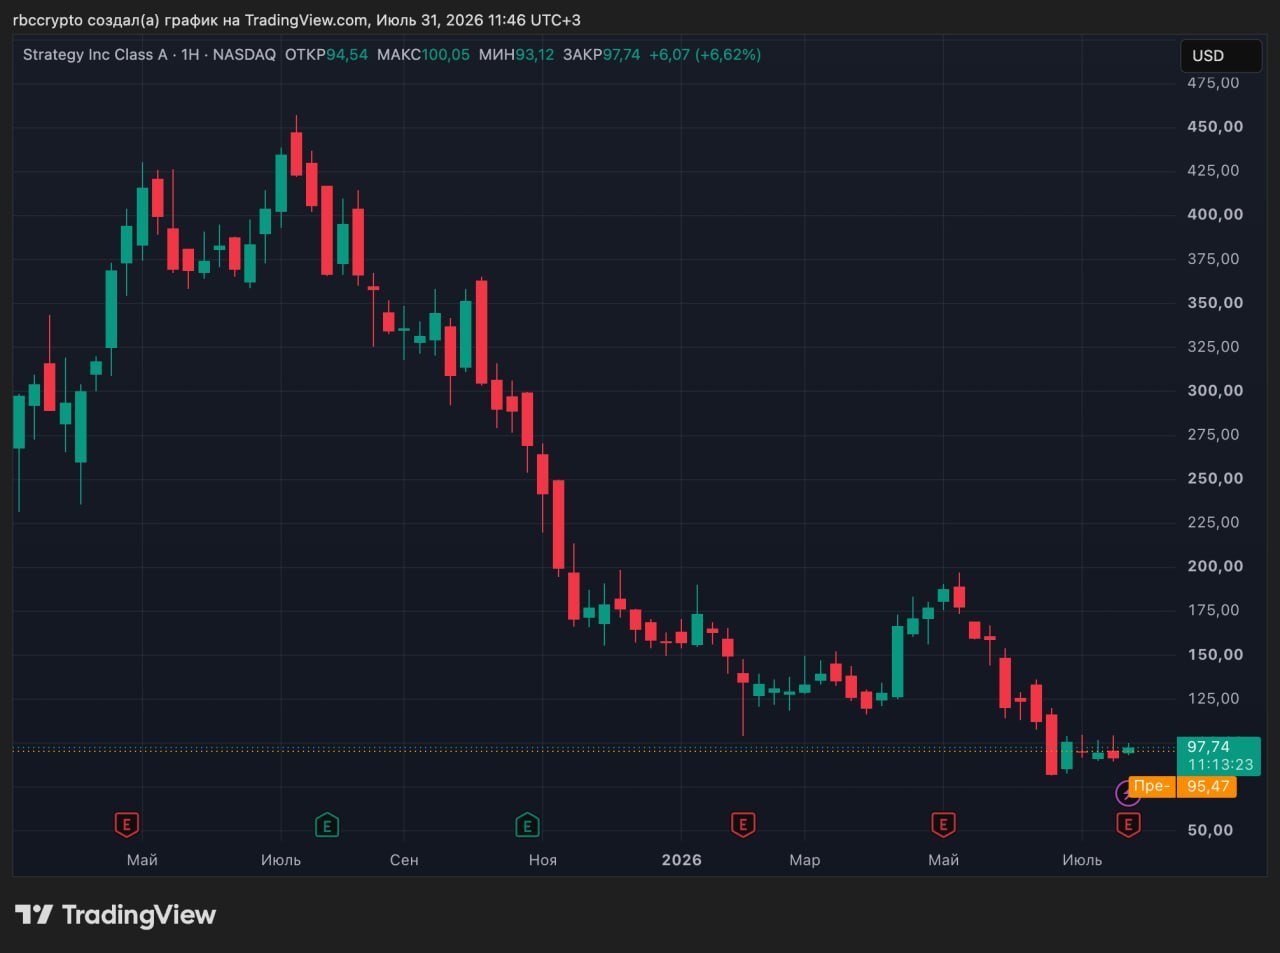This screenshot has height=953, width=1280.
Task: Click the Ноя label on time axis
Action: (543, 860)
